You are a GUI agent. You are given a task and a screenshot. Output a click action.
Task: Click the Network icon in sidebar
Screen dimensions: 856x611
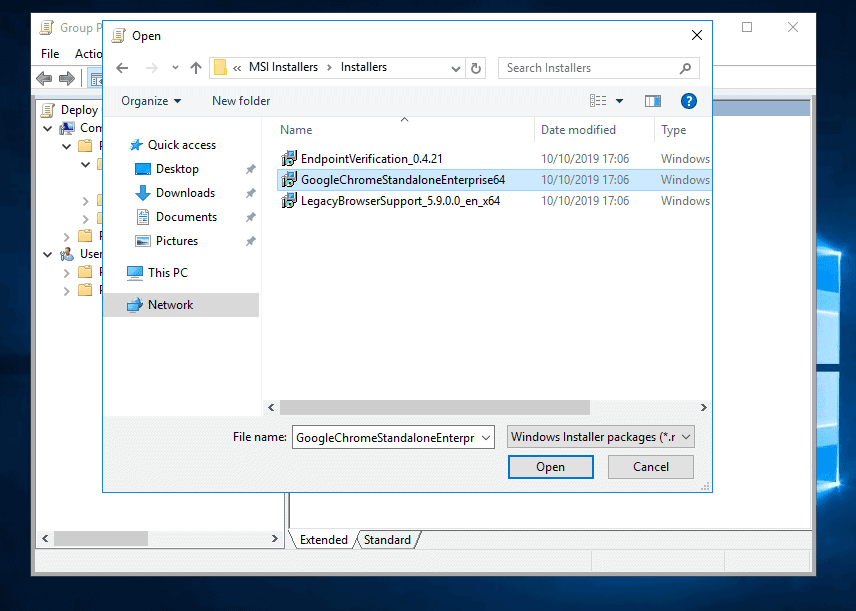(x=135, y=305)
